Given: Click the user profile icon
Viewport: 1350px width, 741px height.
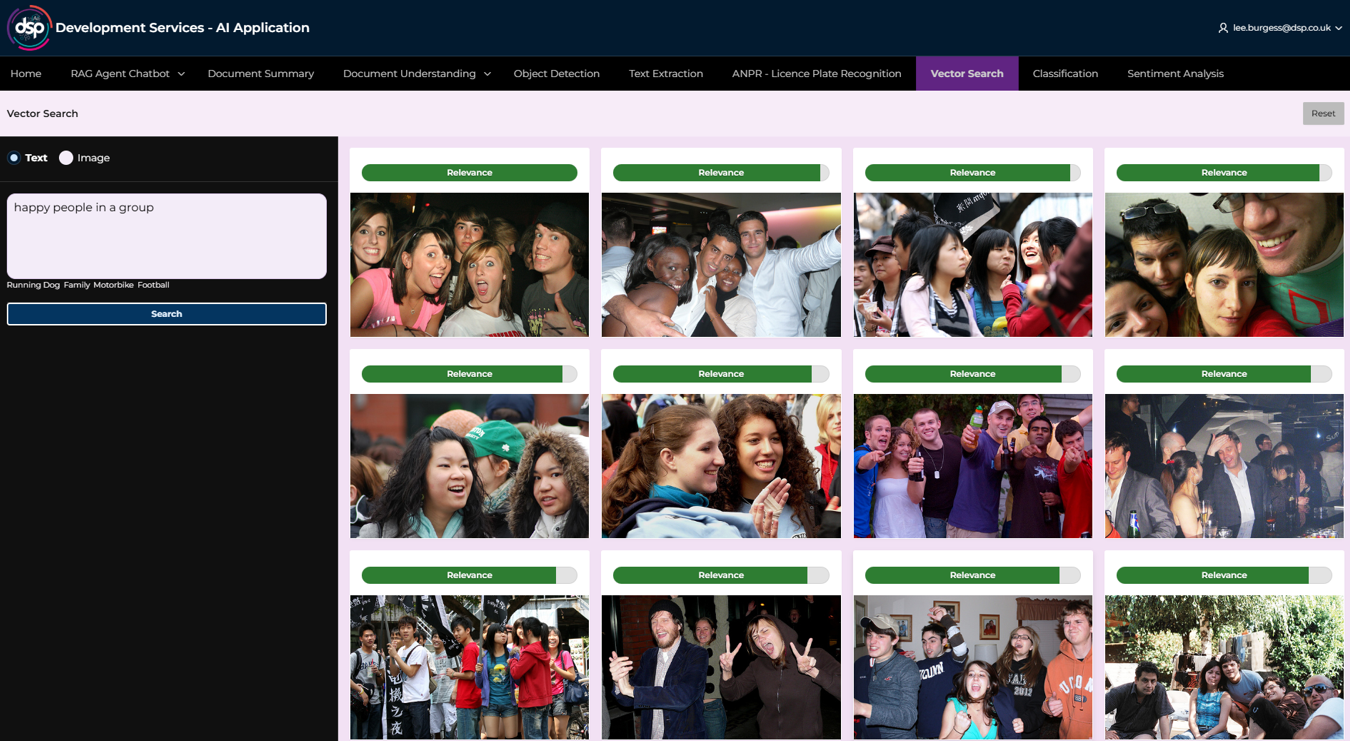Looking at the screenshot, I should 1222,28.
